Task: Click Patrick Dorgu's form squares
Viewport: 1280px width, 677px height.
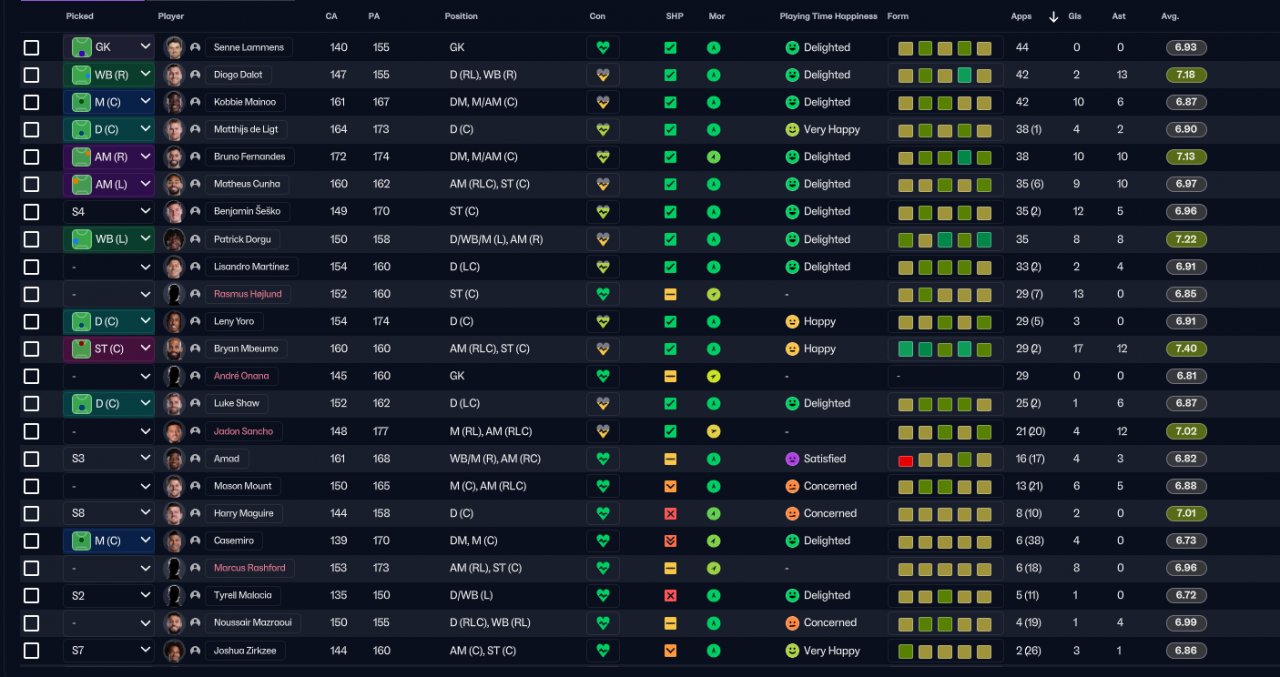Action: 945,239
